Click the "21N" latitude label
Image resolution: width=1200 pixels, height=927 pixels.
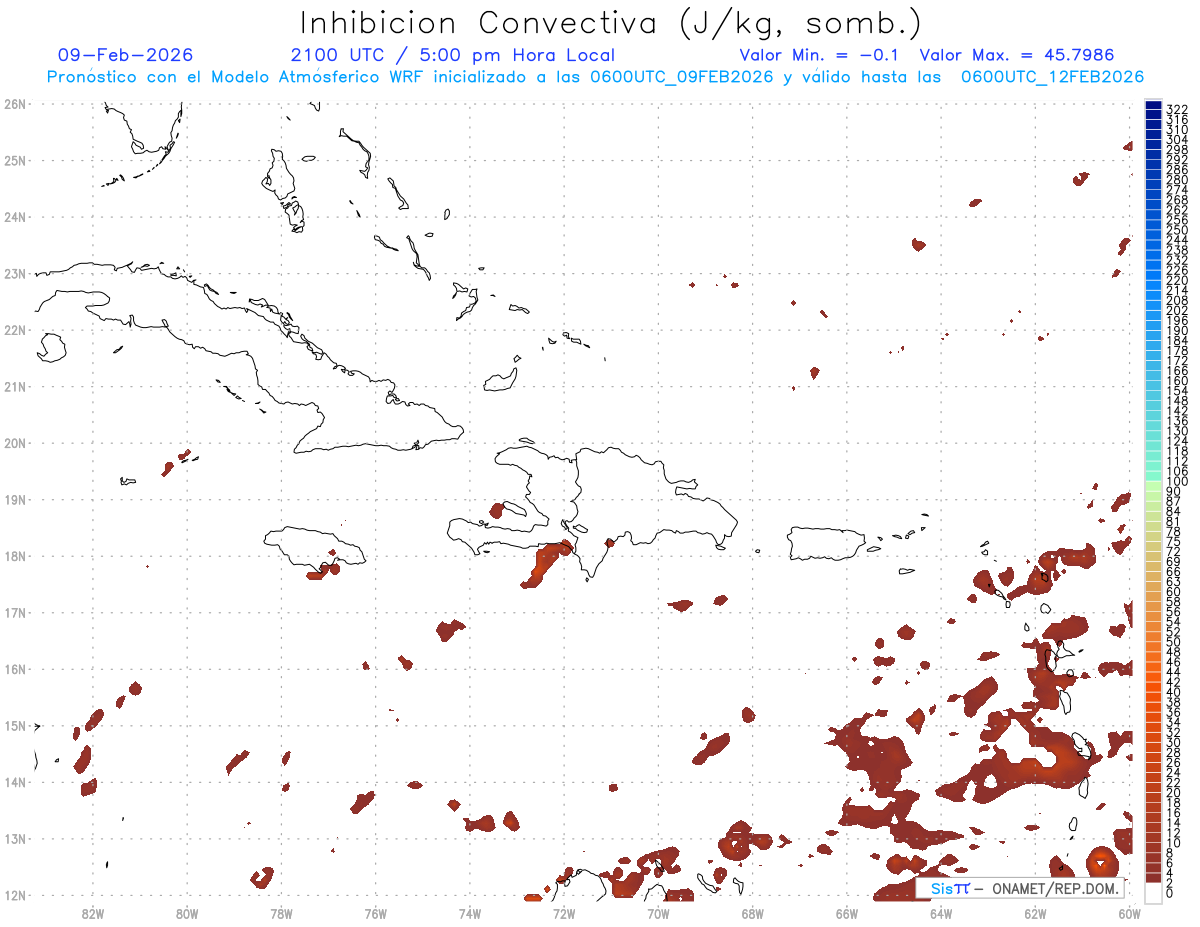pos(14,386)
